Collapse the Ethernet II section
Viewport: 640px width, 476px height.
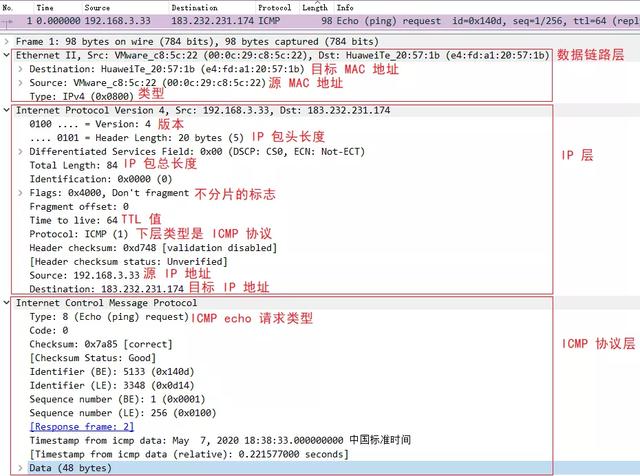coord(8,55)
